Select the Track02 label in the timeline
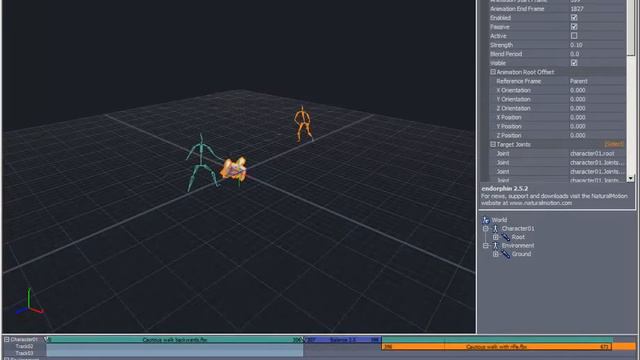The height and width of the screenshot is (360, 640). point(24,347)
